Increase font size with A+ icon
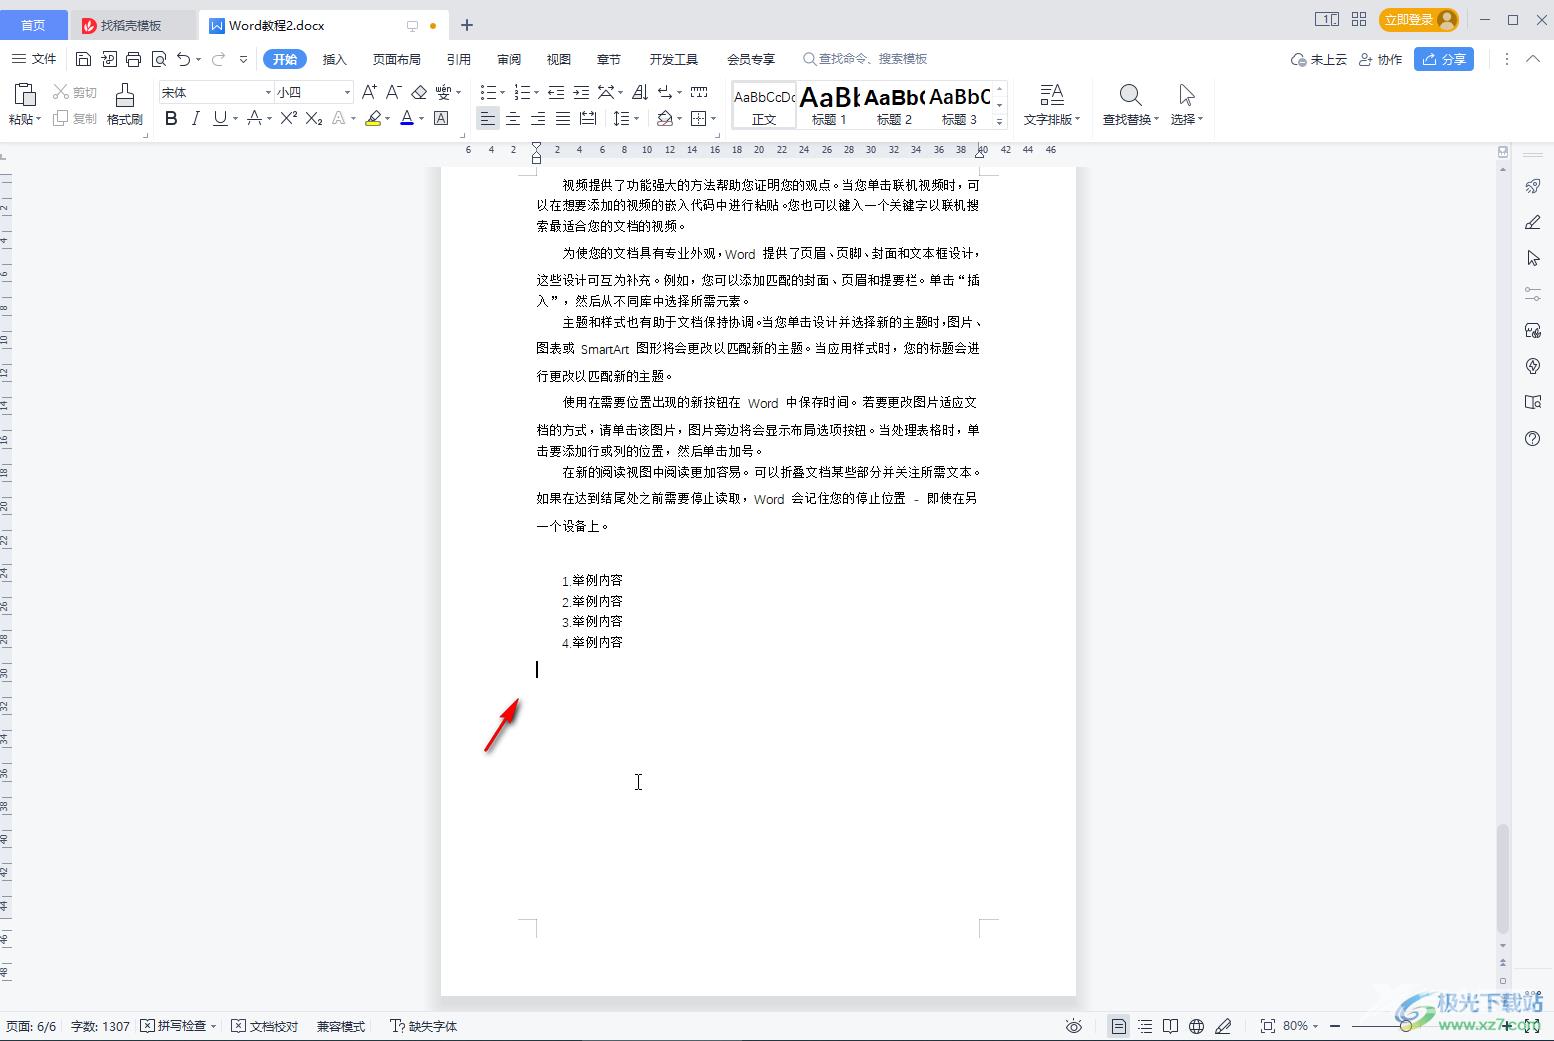 point(369,92)
